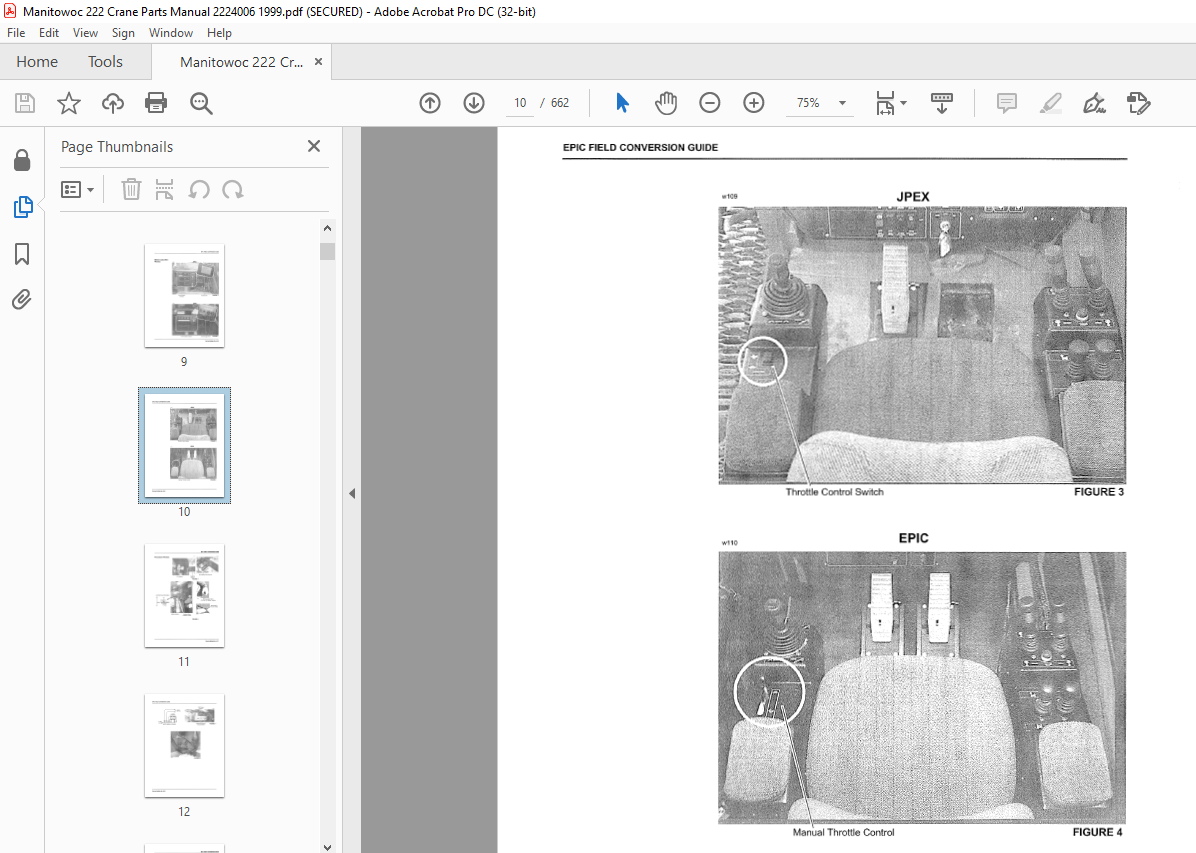
Task: Select the page 11 thumbnail
Action: click(x=185, y=596)
